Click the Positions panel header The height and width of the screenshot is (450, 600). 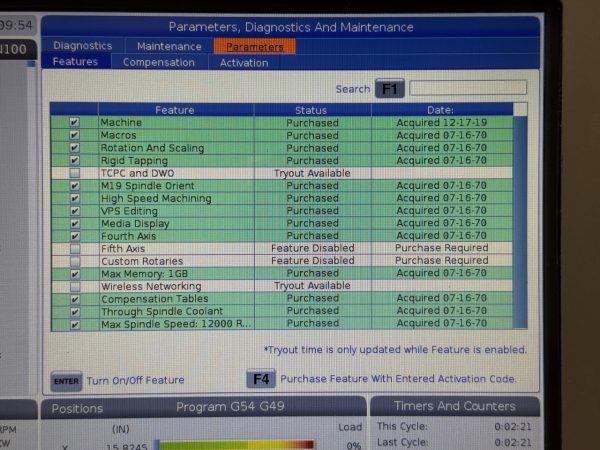click(x=77, y=408)
